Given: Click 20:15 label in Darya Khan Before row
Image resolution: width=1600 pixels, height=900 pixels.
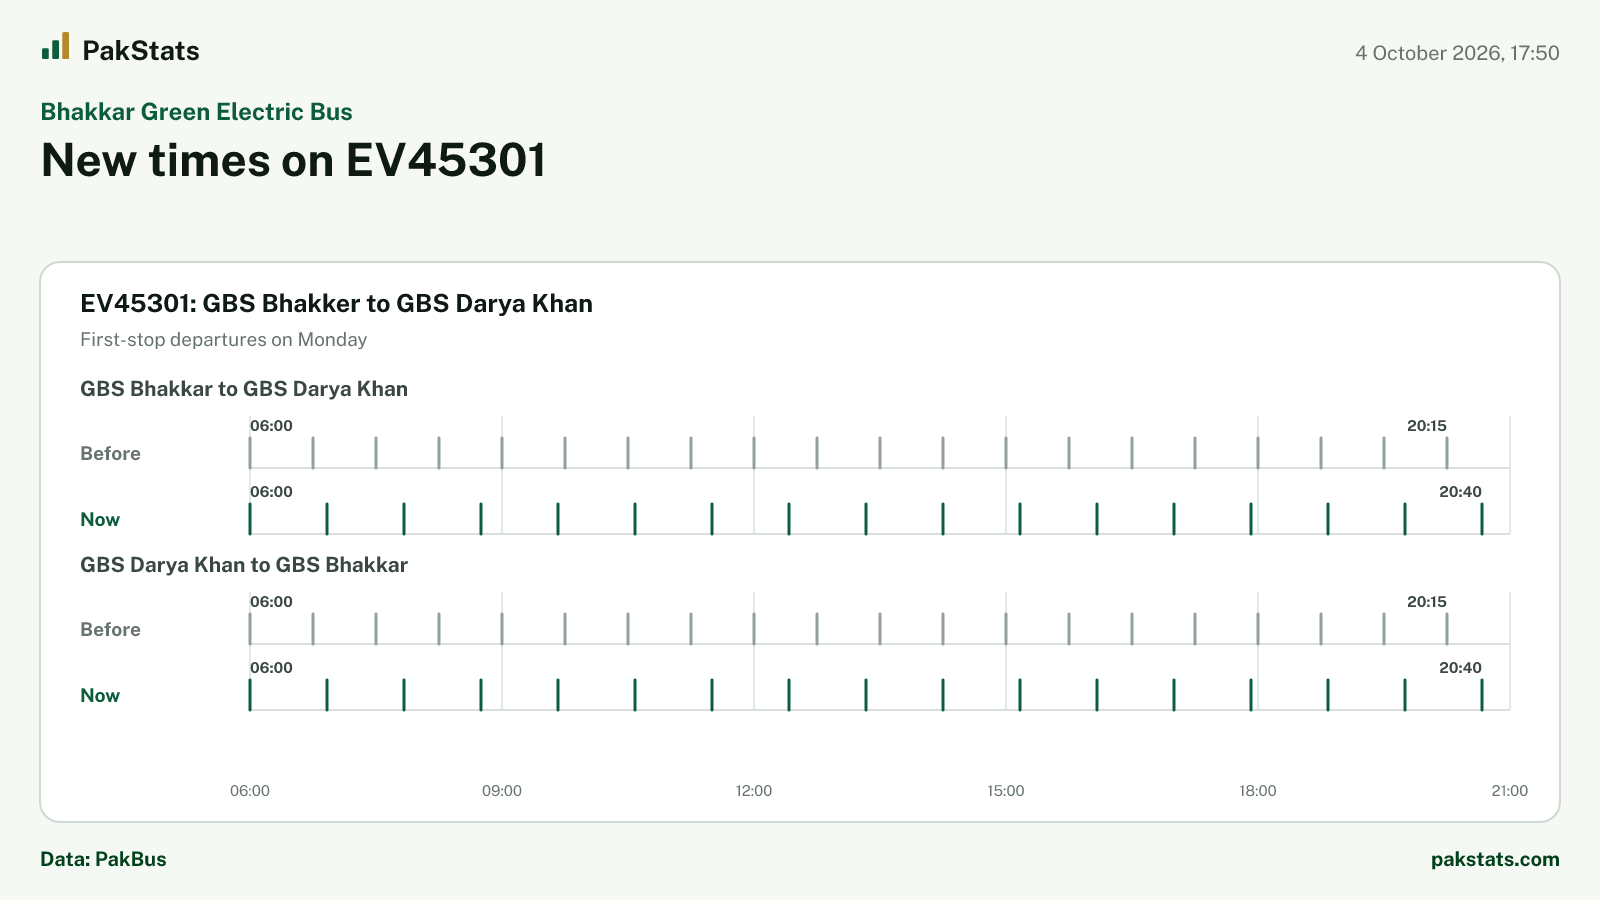Looking at the screenshot, I should click(x=1427, y=602).
